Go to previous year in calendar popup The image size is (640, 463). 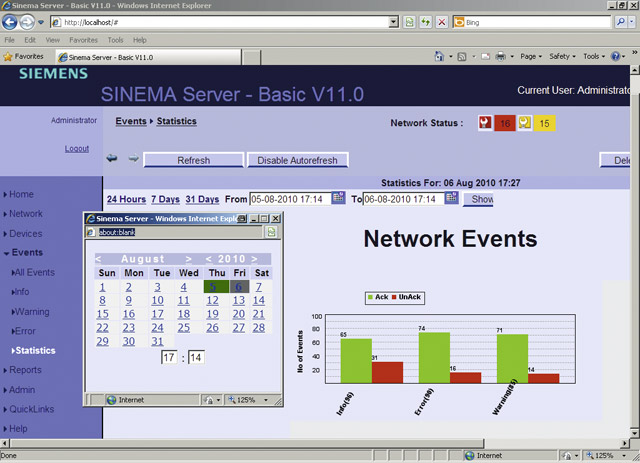pyautogui.click(x=209, y=259)
